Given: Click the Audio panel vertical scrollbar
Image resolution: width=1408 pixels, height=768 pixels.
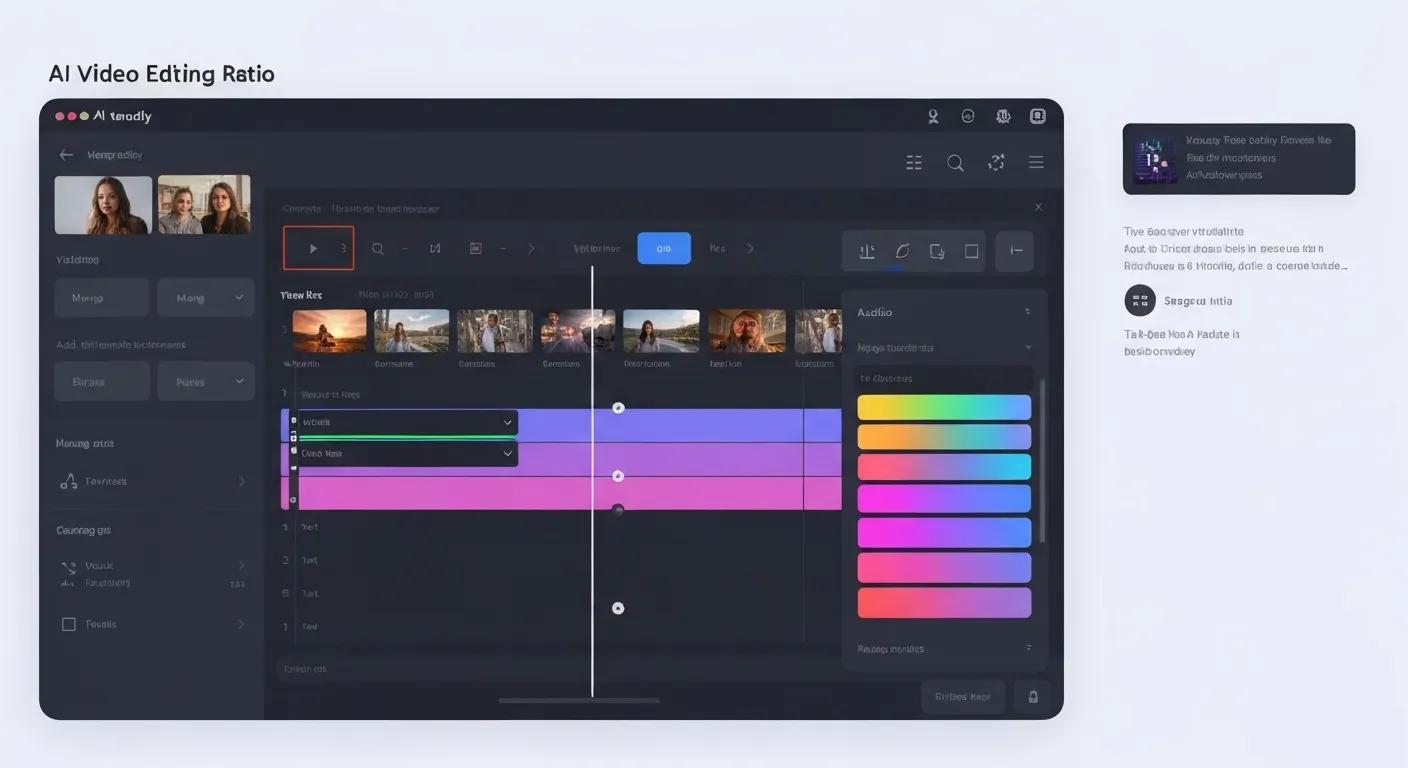Looking at the screenshot, I should point(1041,462).
